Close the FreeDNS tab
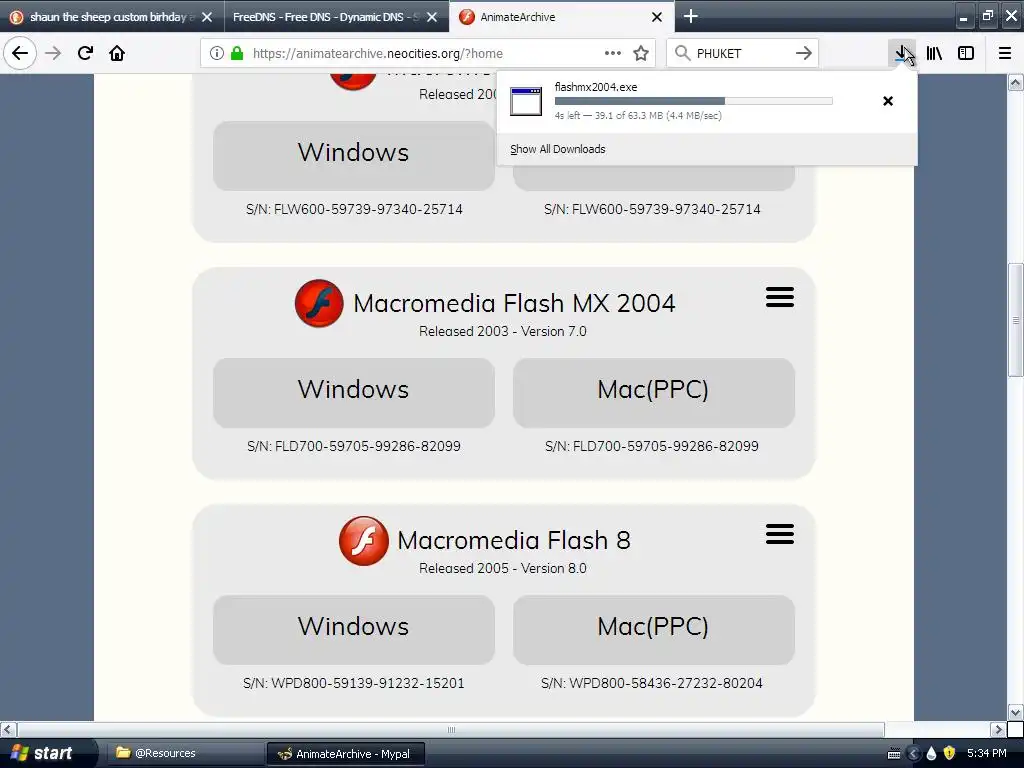Screen dimensions: 1024x768 pyautogui.click(x=432, y=17)
